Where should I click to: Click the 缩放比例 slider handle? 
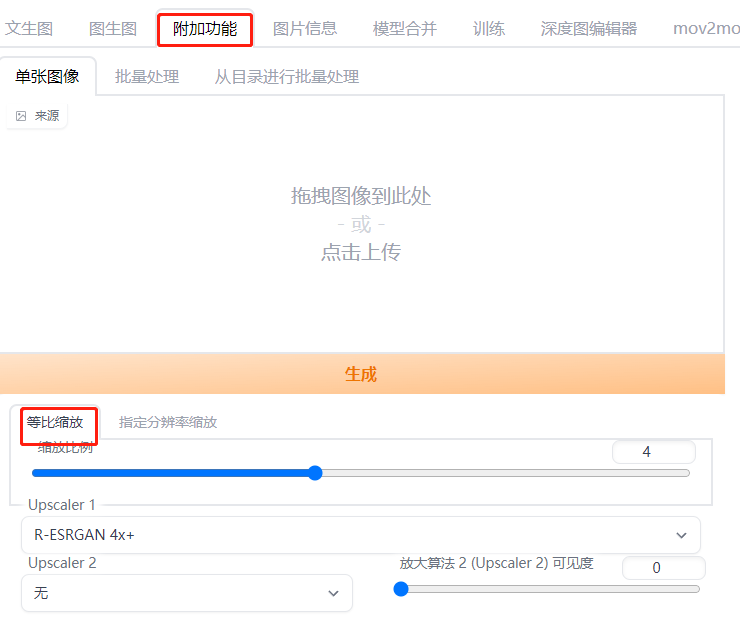315,473
